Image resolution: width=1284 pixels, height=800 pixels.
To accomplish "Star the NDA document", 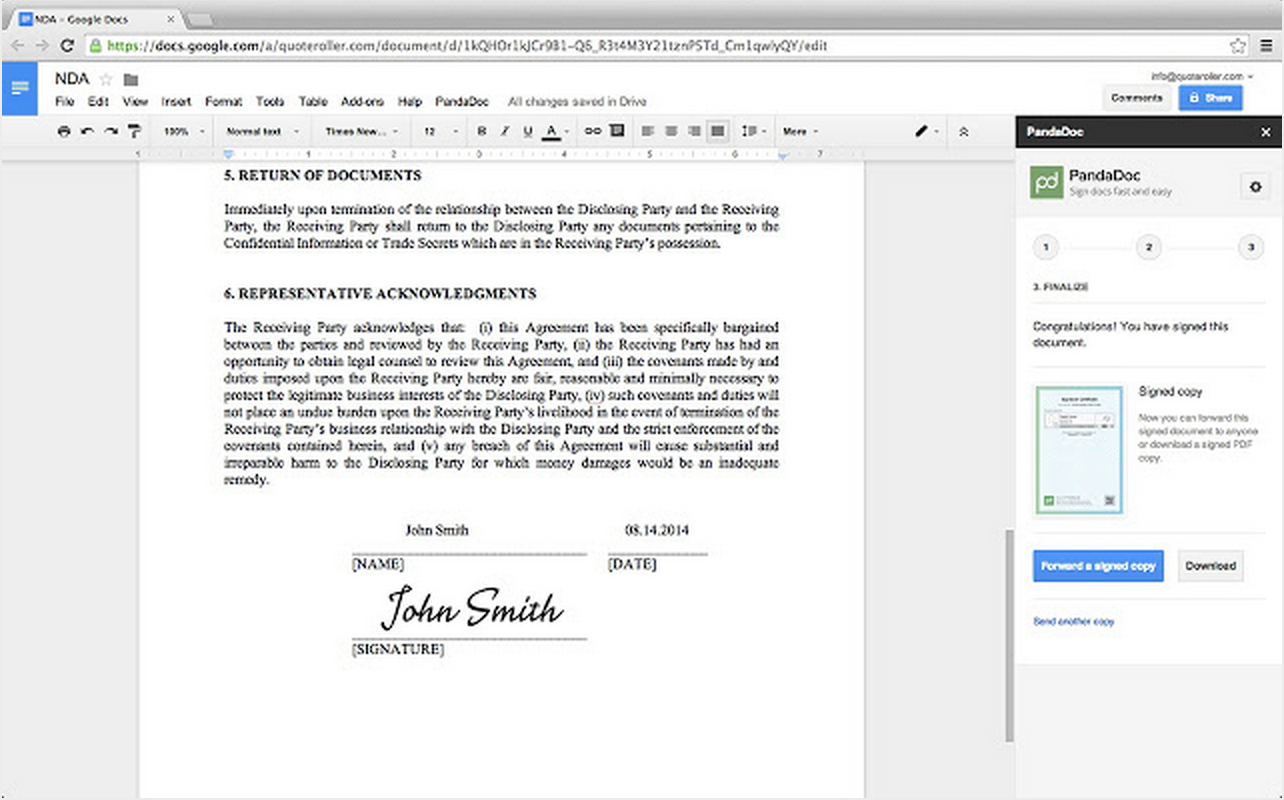I will [106, 80].
